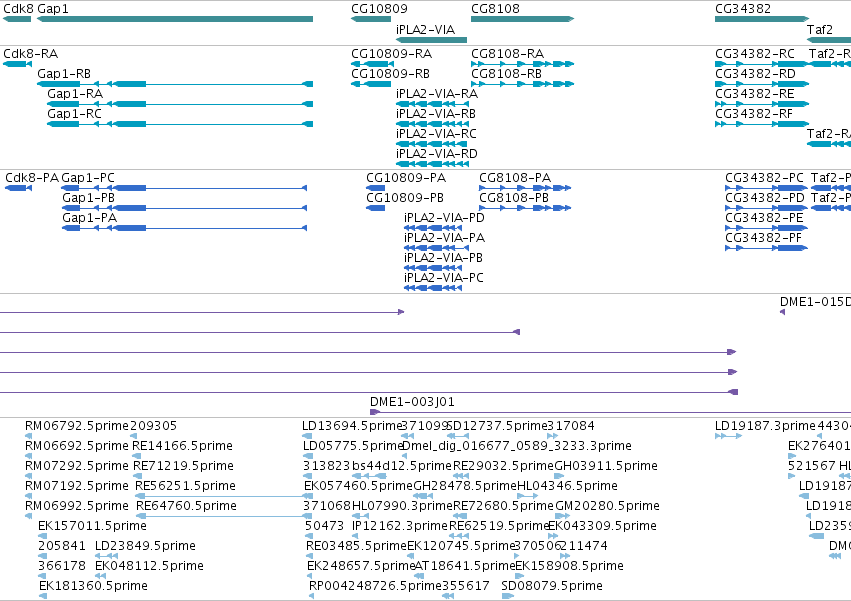The height and width of the screenshot is (601, 851).
Task: Choose protein CG8108-PA
Action: click(x=515, y=178)
